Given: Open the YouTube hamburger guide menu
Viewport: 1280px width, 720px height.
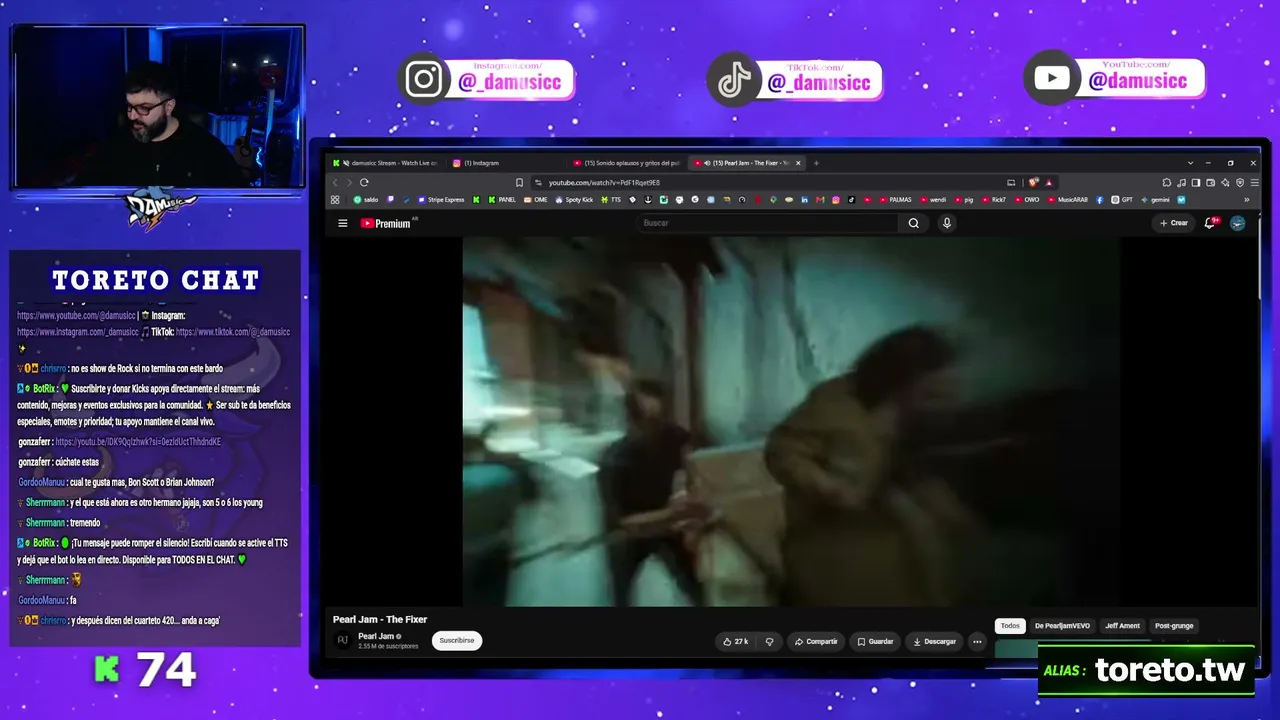Looking at the screenshot, I should click(342, 223).
